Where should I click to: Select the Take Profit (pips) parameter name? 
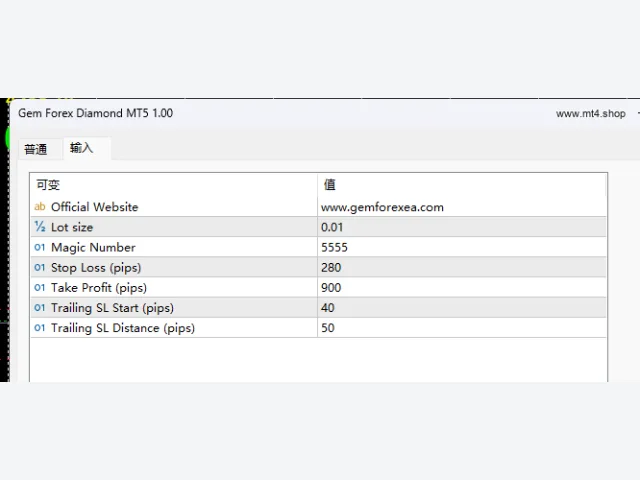(x=99, y=288)
